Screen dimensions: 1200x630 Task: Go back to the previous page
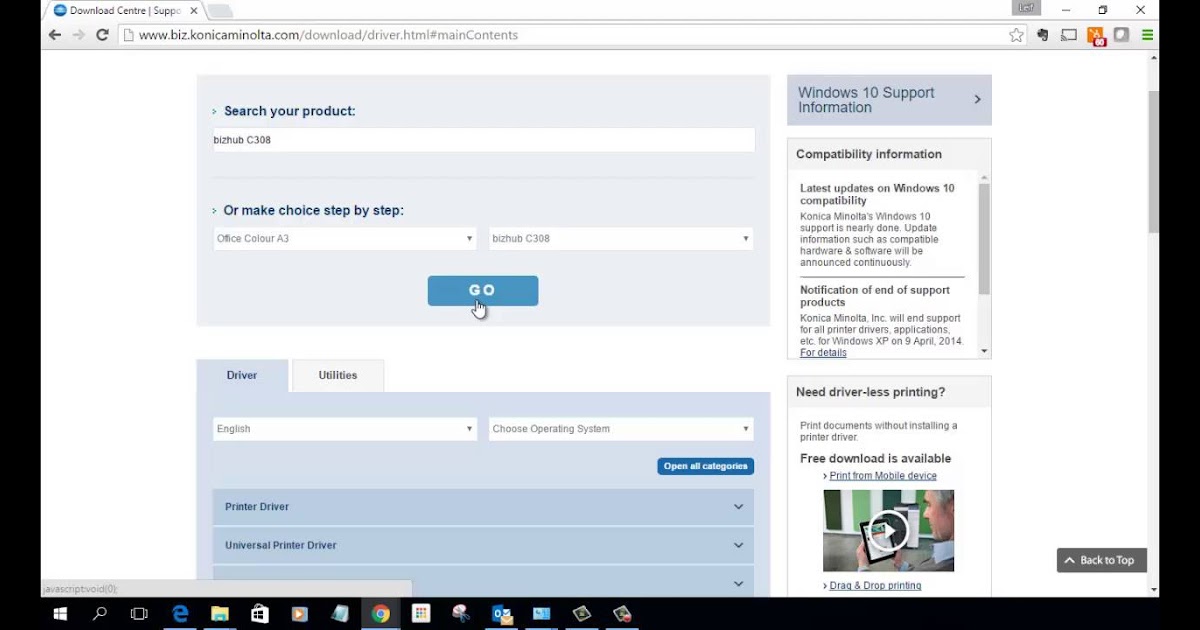55,34
